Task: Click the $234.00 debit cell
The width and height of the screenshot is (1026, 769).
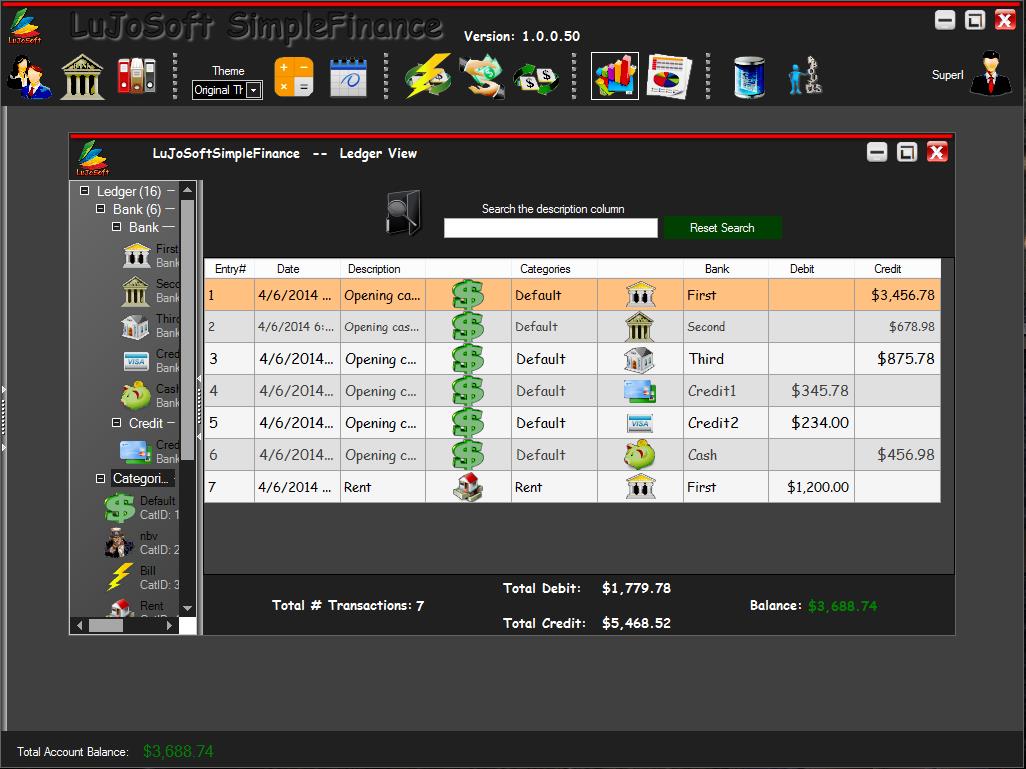Action: [811, 423]
